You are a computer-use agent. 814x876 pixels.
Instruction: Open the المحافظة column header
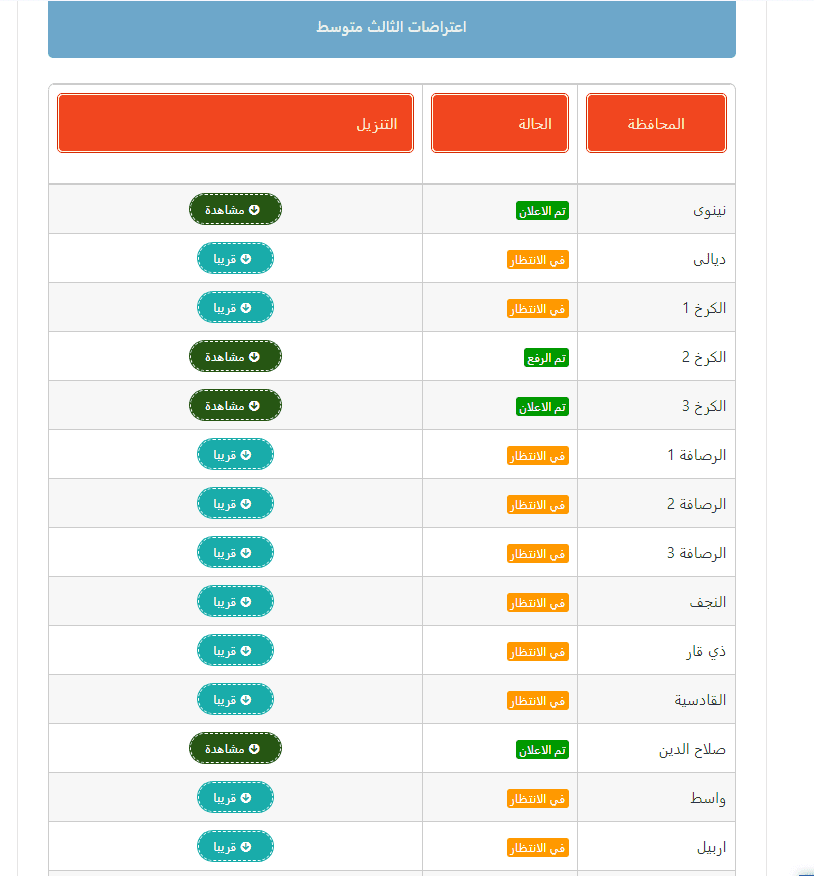point(656,122)
